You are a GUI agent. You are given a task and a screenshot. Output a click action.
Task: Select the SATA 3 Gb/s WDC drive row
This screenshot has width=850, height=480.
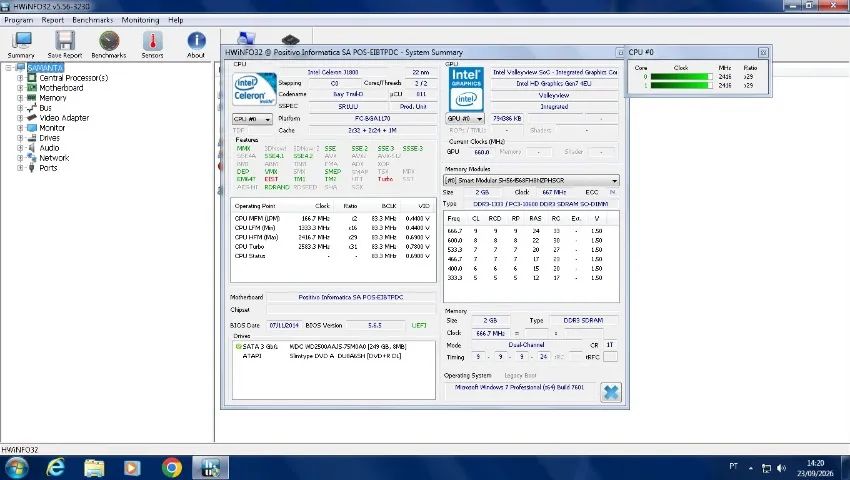point(333,347)
